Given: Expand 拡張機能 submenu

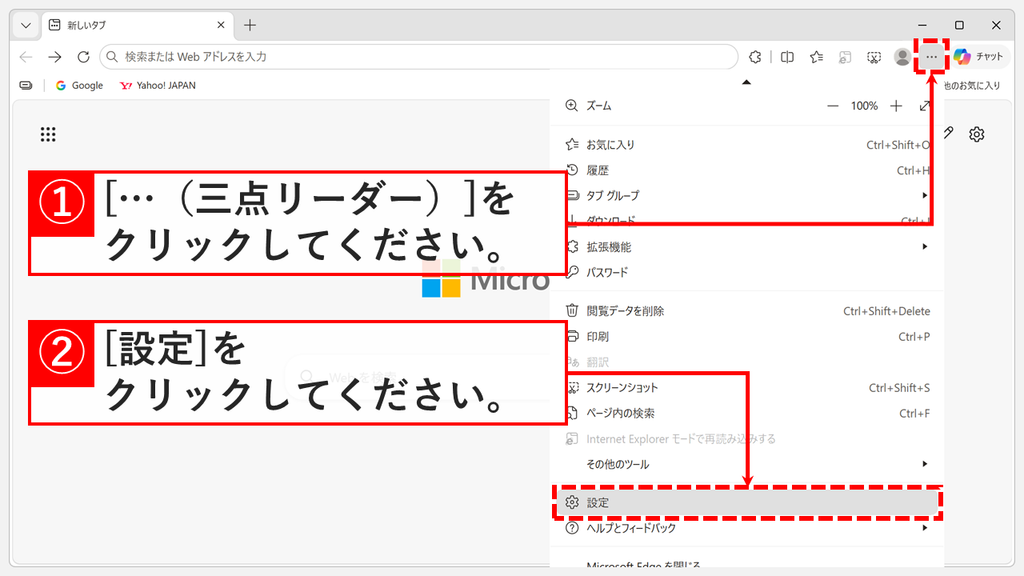Looking at the screenshot, I should point(747,247).
